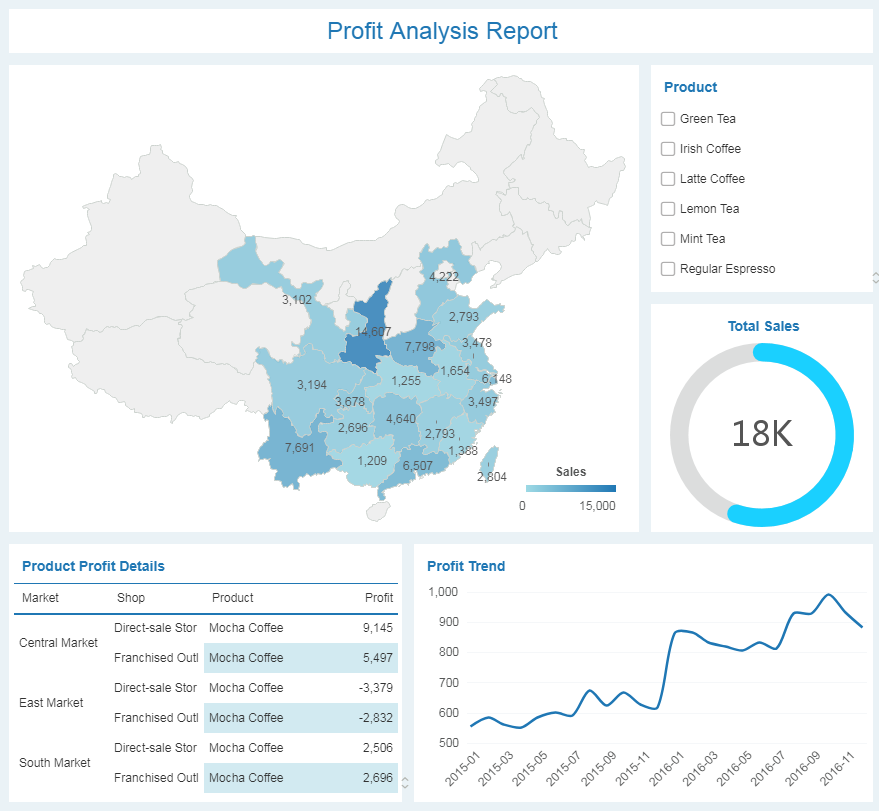Check the Latte Coffee option
This screenshot has width=879, height=811.
pyautogui.click(x=668, y=179)
